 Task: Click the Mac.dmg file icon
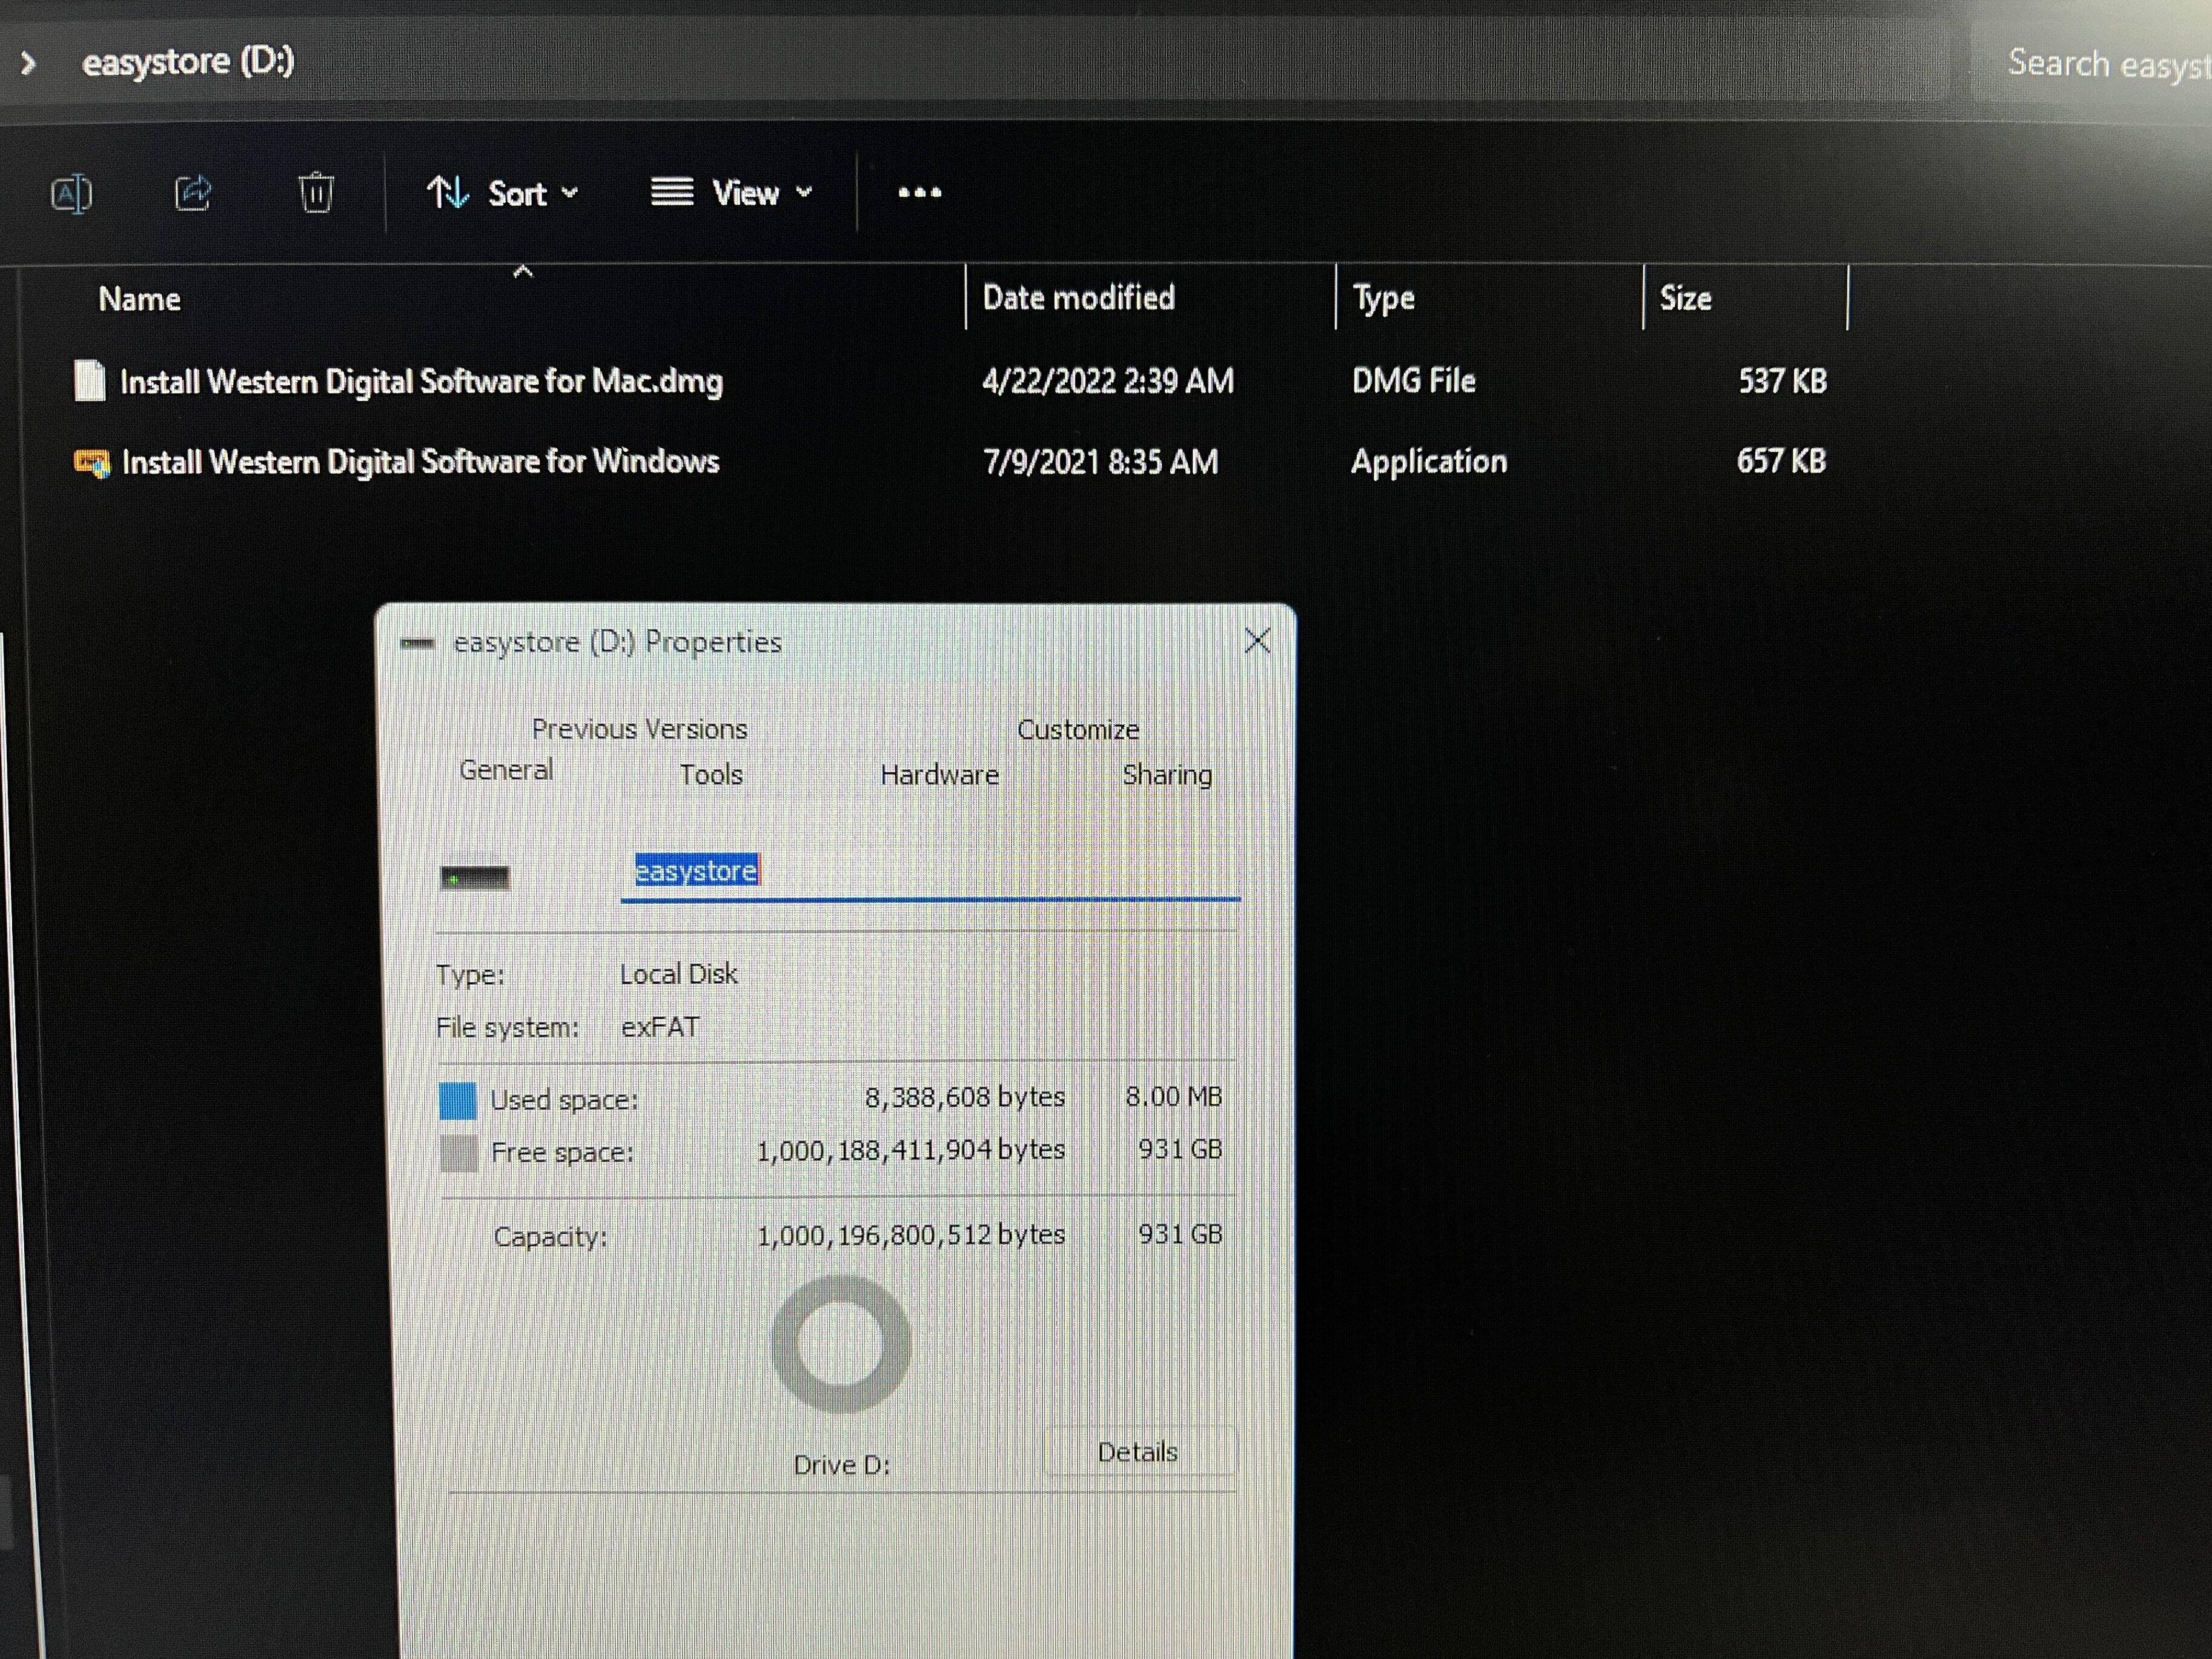[90, 381]
